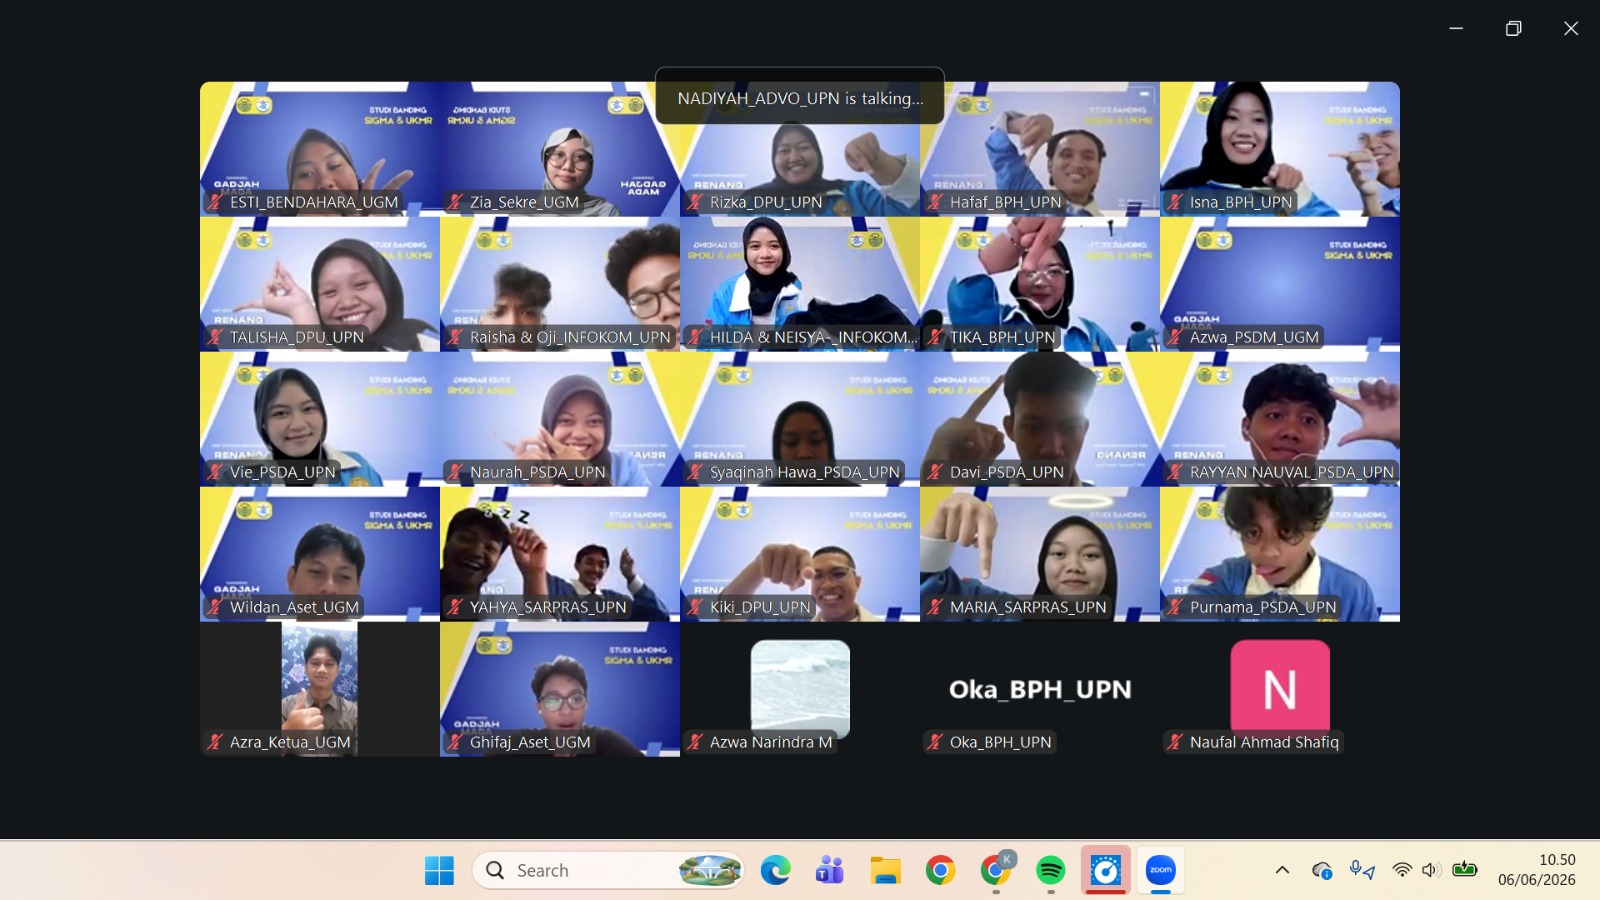
Task: Click muted mic icon beside Naufal Ahmad Shafiq
Action: click(1175, 742)
